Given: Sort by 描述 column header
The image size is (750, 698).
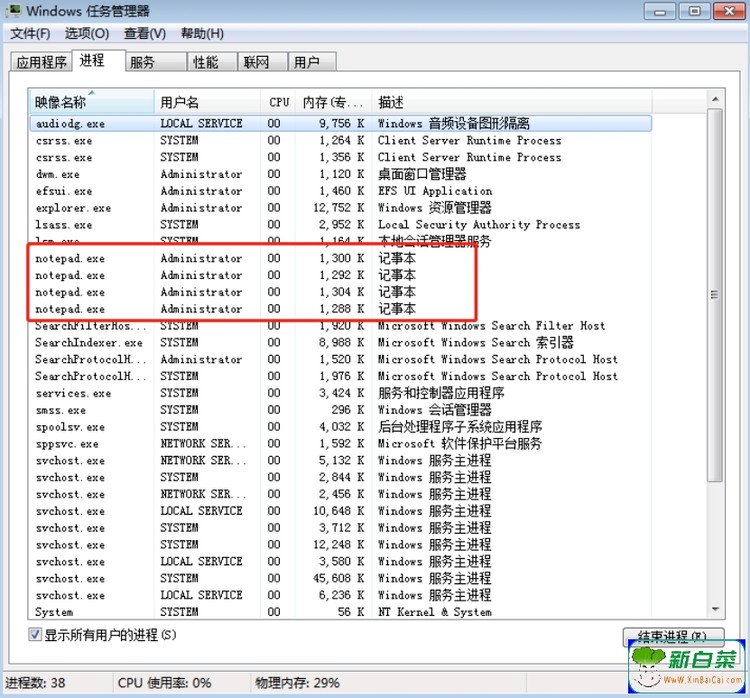Looking at the screenshot, I should coord(512,102).
